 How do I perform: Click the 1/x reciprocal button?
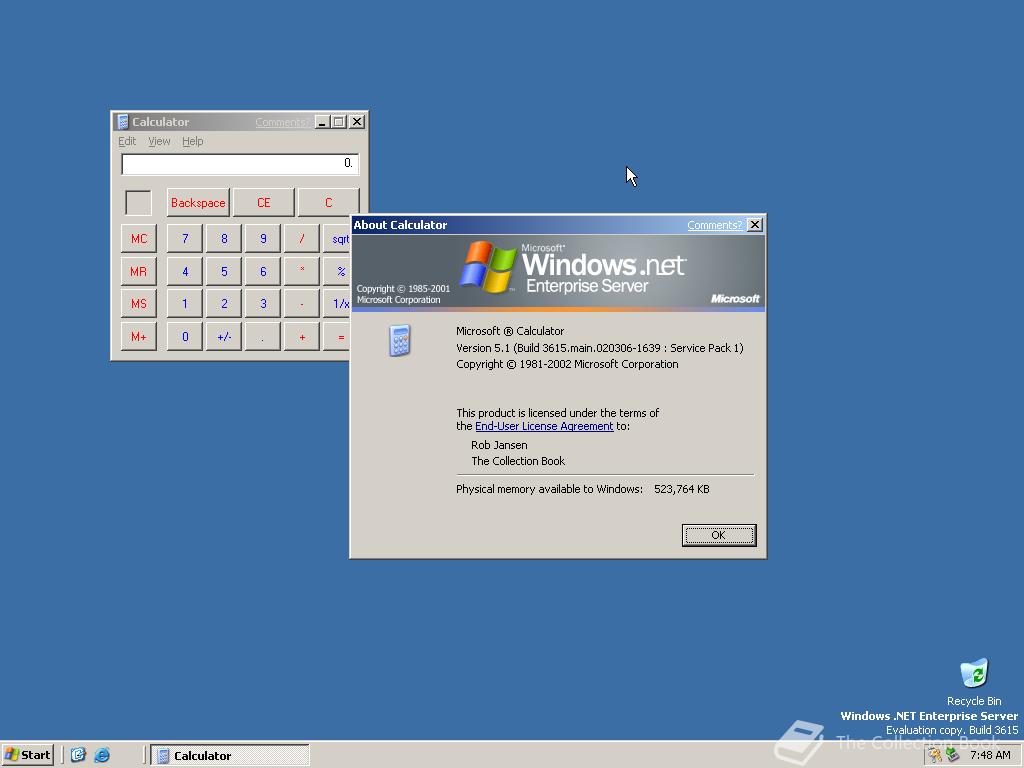pos(337,304)
